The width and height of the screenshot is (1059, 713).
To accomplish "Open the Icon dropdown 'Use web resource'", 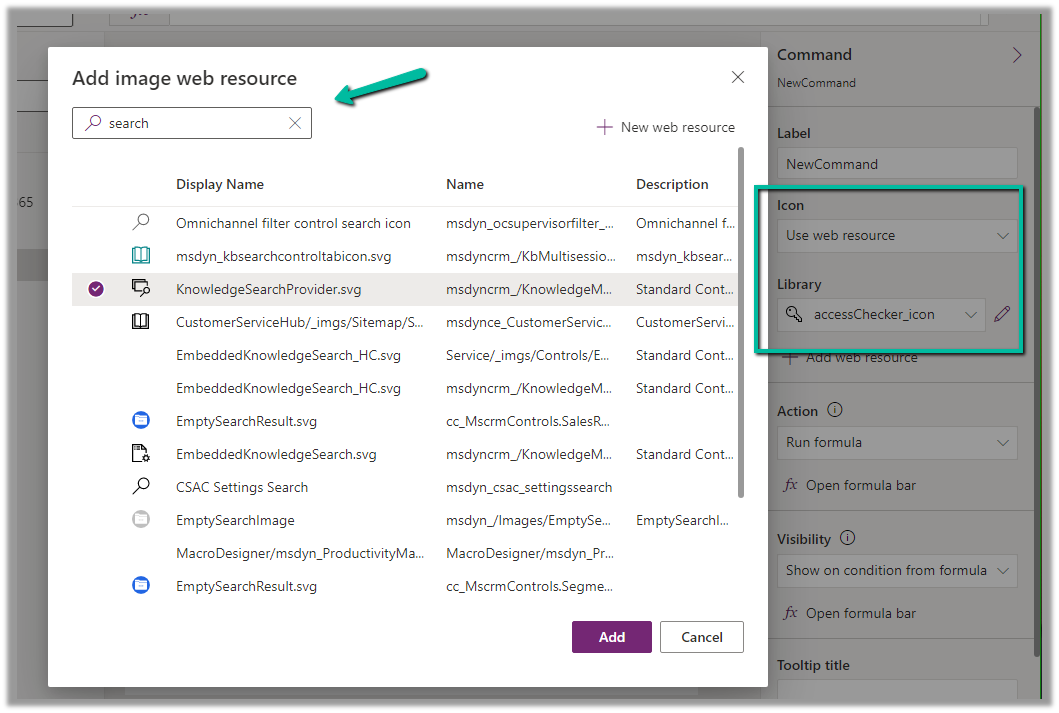I will (x=897, y=236).
